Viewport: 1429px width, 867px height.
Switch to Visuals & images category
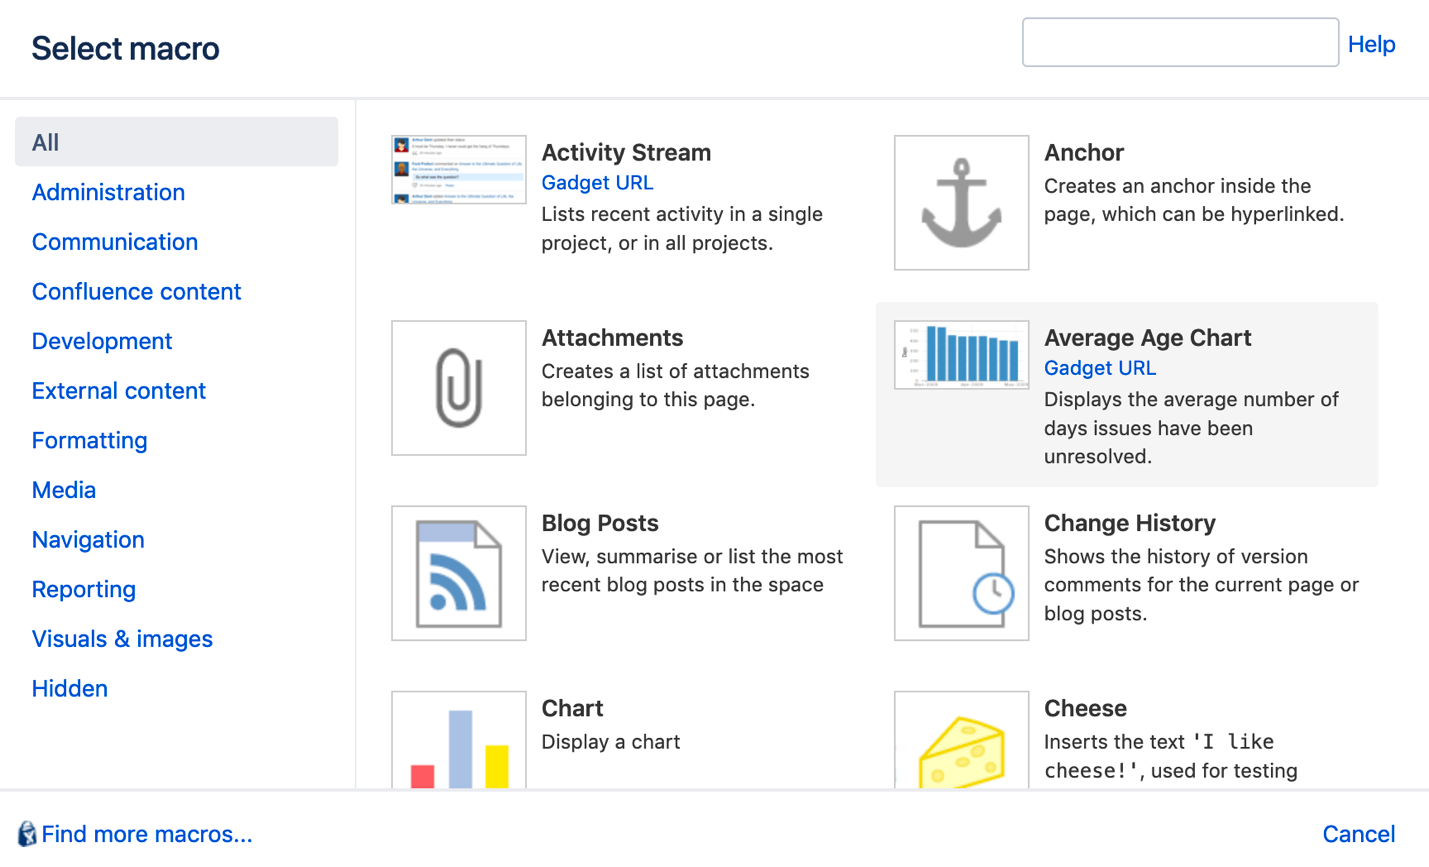tap(122, 639)
